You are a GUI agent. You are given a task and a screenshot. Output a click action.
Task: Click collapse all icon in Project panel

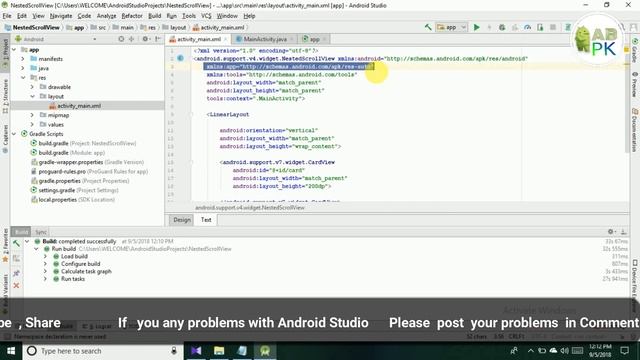click(131, 39)
